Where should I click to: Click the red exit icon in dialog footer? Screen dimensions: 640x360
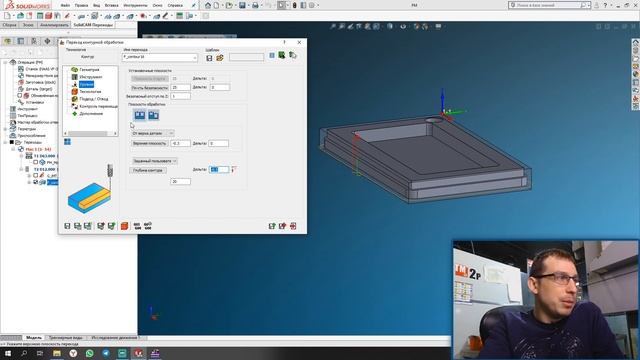click(293, 226)
